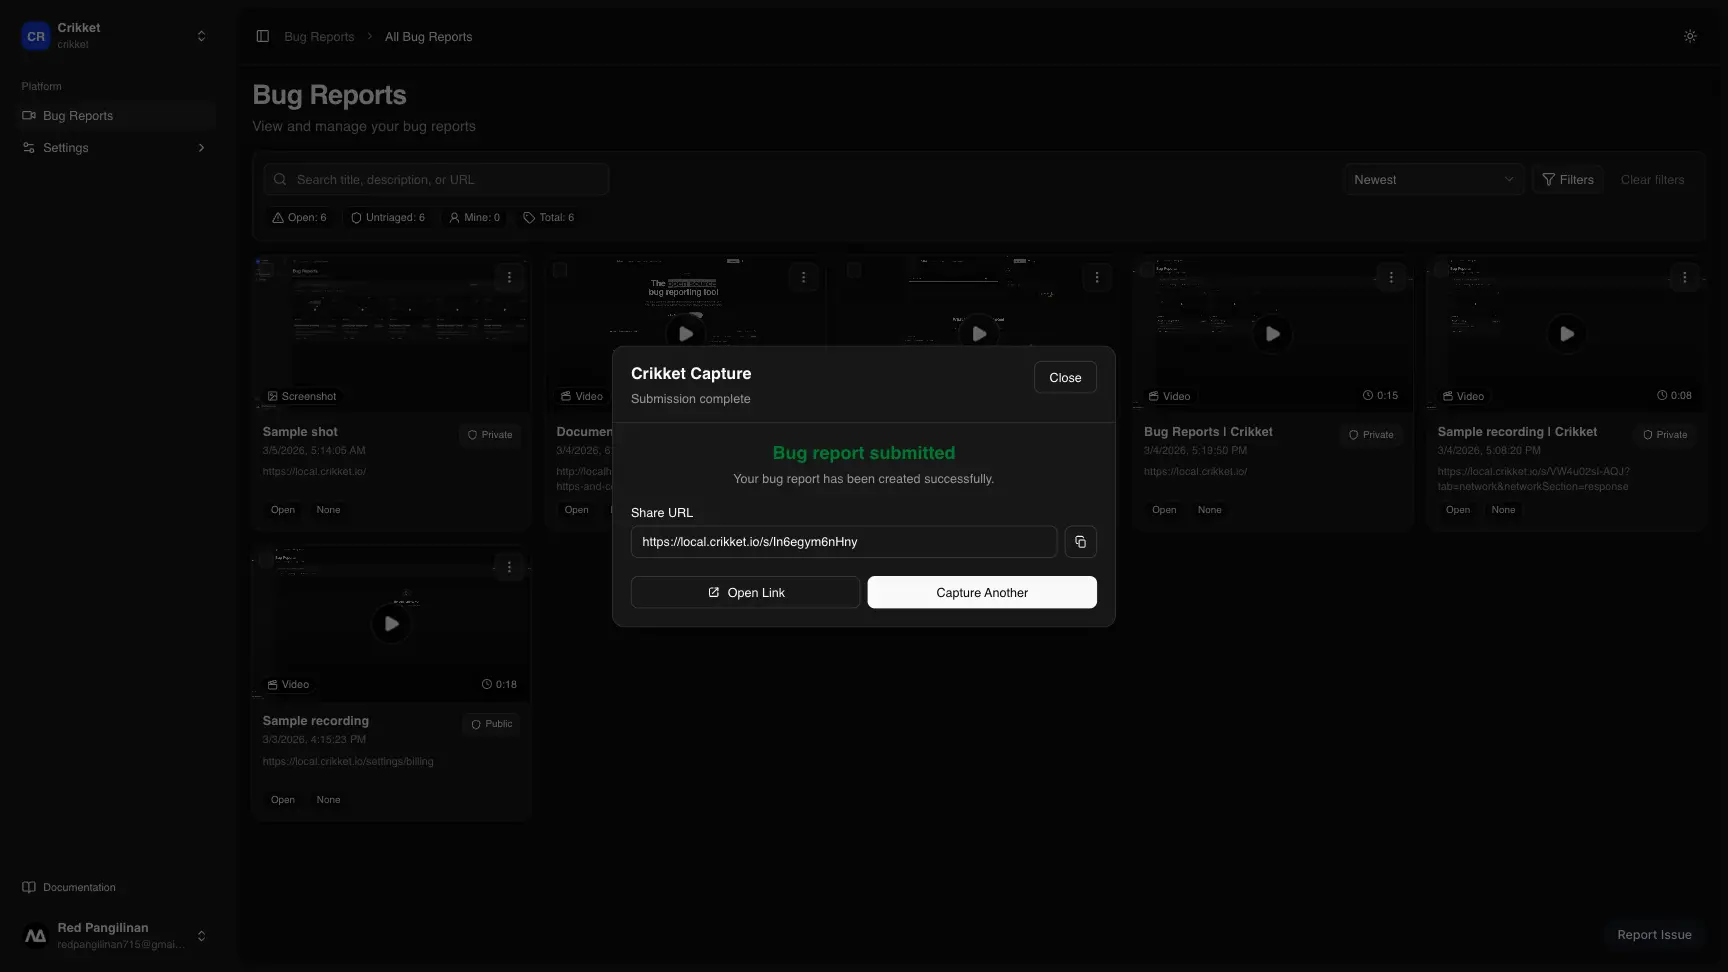
Task: Click the Bug Reports breadcrumb
Action: tap(319, 37)
